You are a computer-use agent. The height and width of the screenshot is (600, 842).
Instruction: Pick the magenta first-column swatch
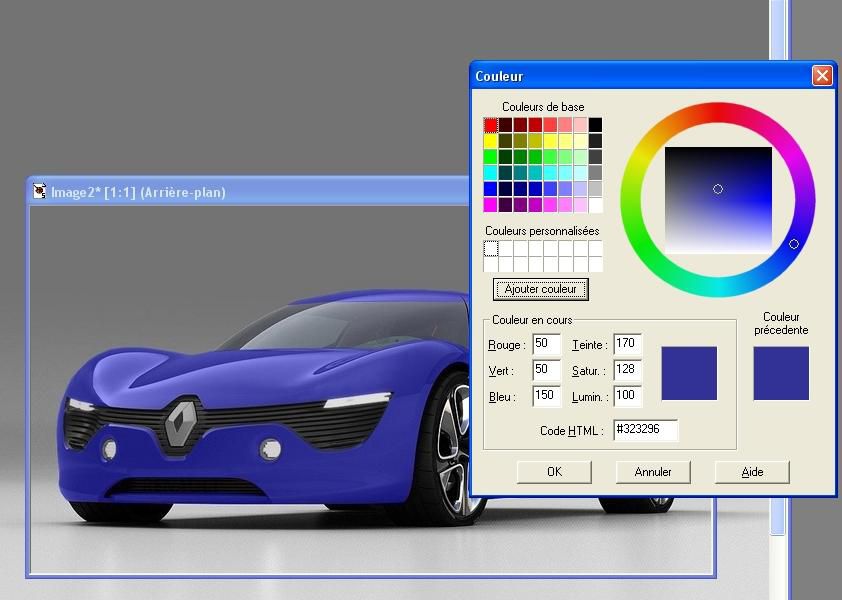[x=491, y=205]
